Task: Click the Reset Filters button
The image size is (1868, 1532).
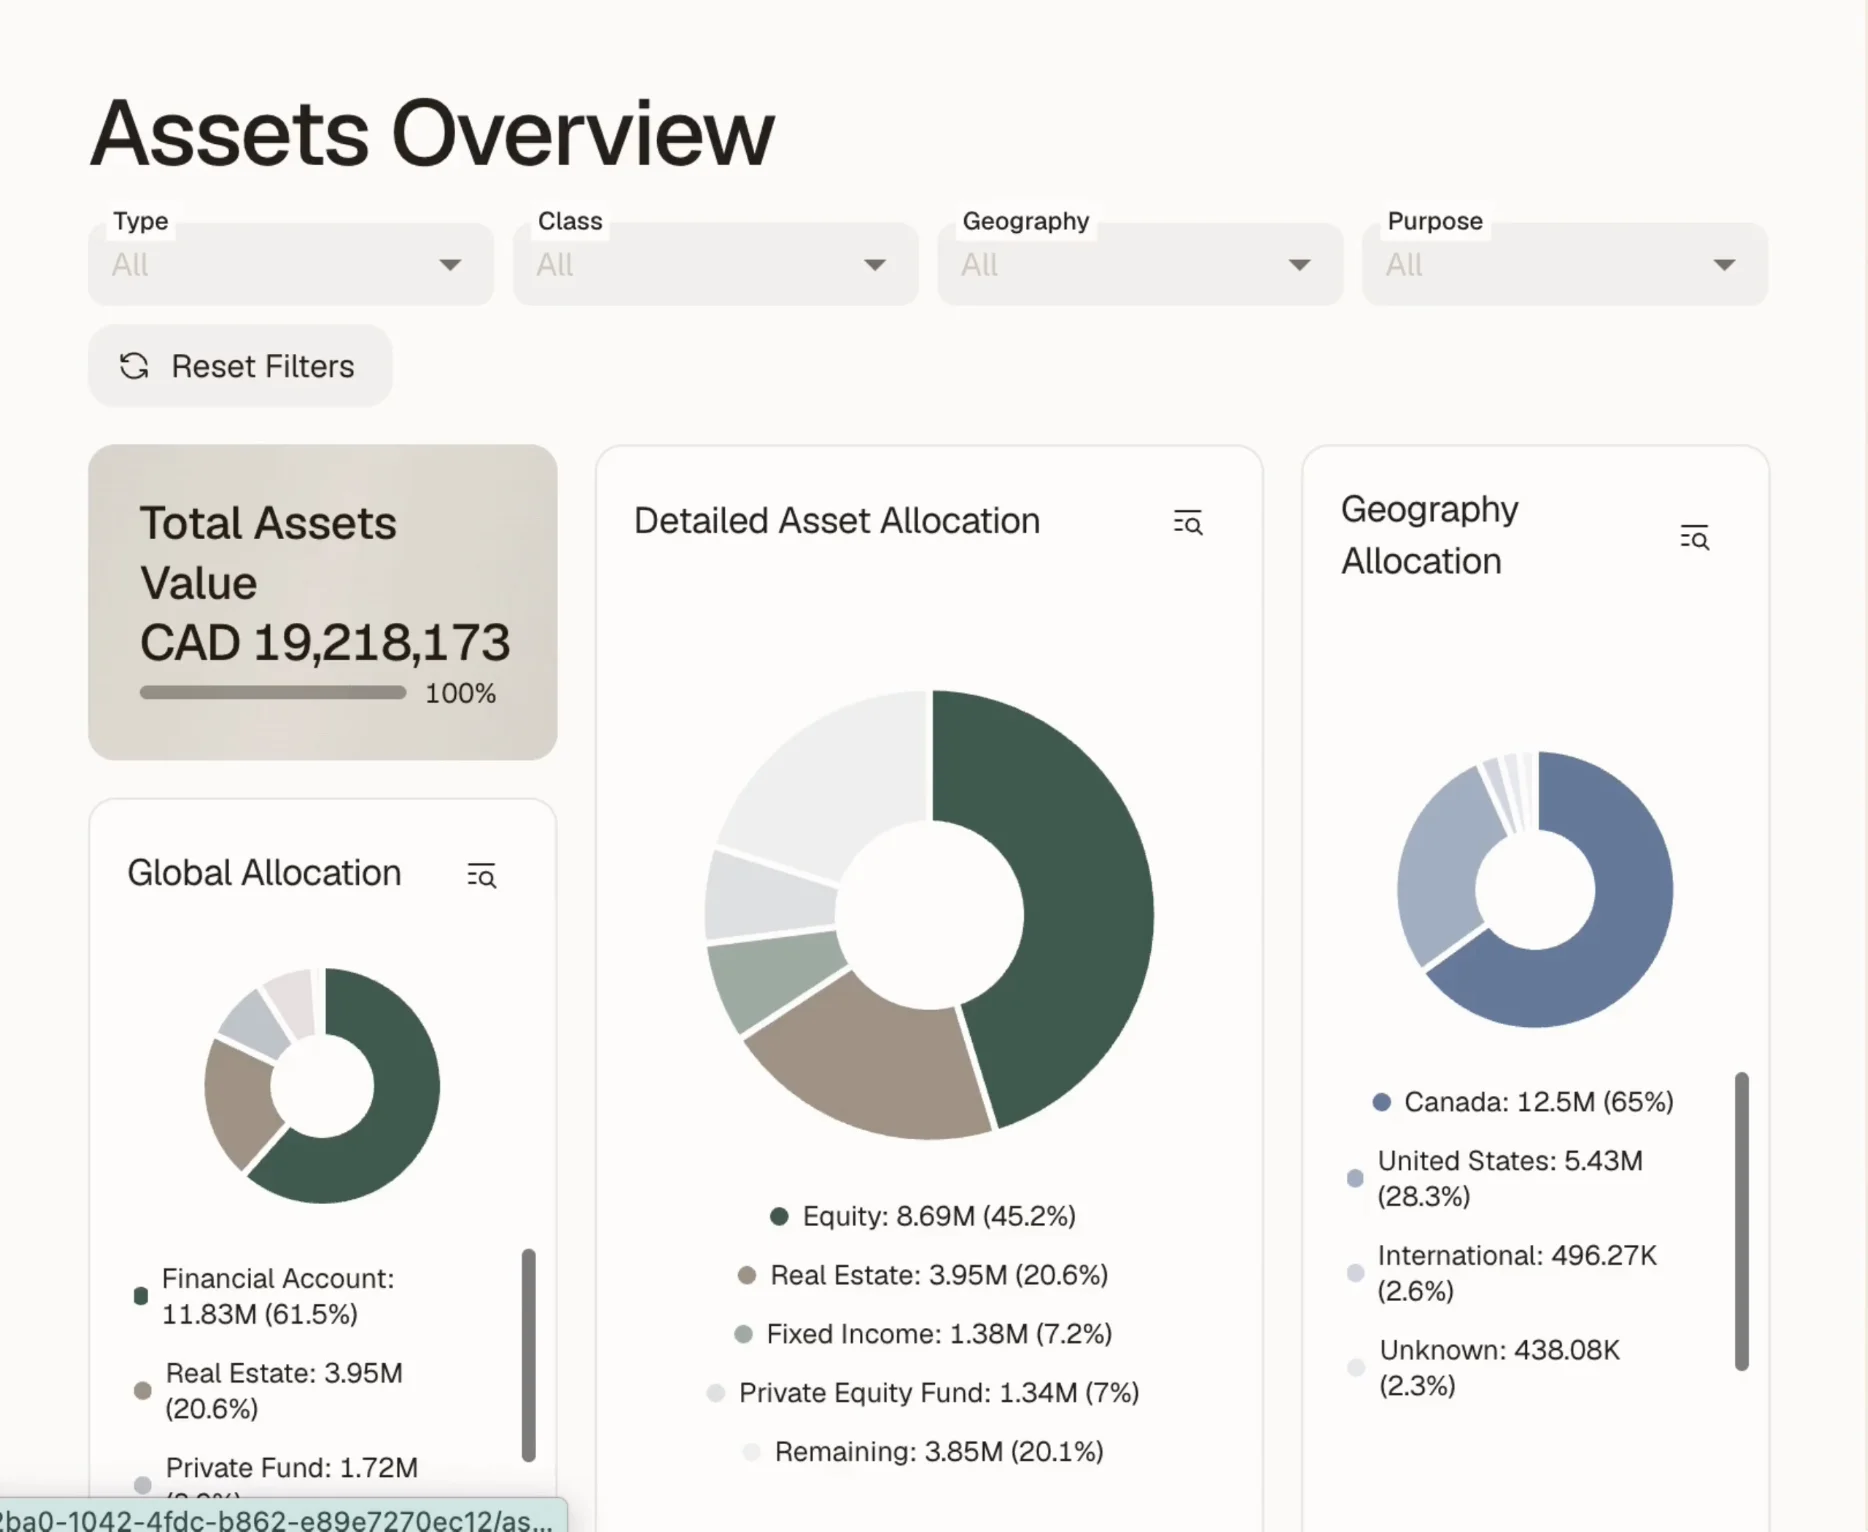Action: pos(240,366)
